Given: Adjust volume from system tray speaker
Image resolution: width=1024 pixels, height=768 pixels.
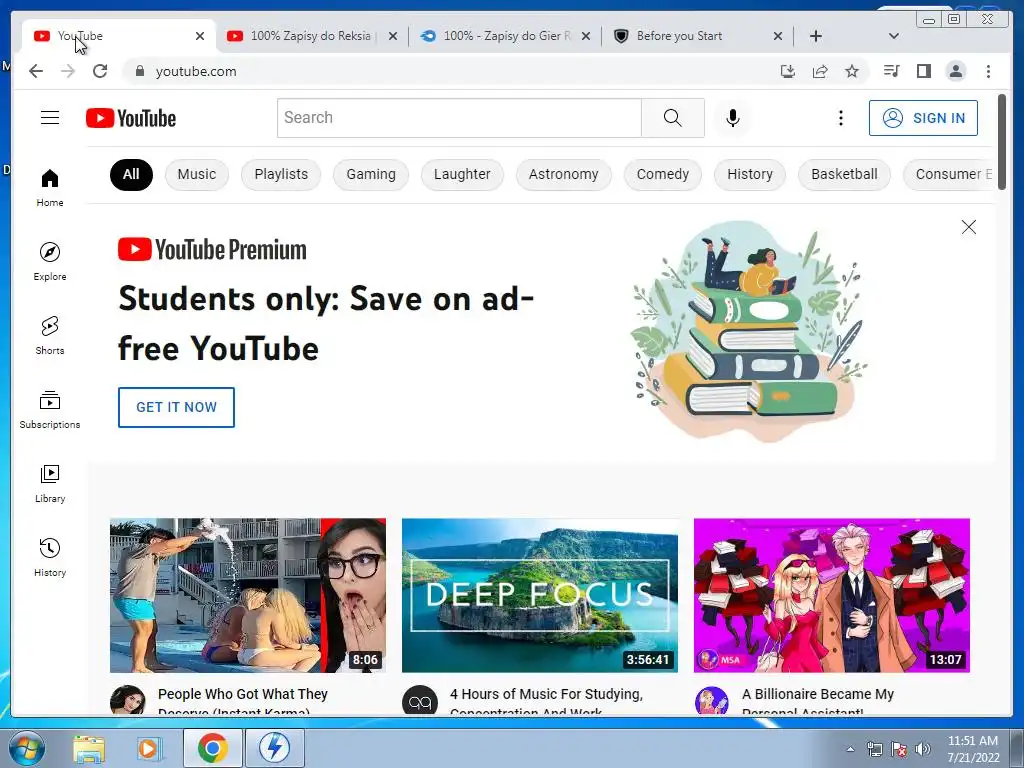Looking at the screenshot, I should pyautogui.click(x=923, y=748).
